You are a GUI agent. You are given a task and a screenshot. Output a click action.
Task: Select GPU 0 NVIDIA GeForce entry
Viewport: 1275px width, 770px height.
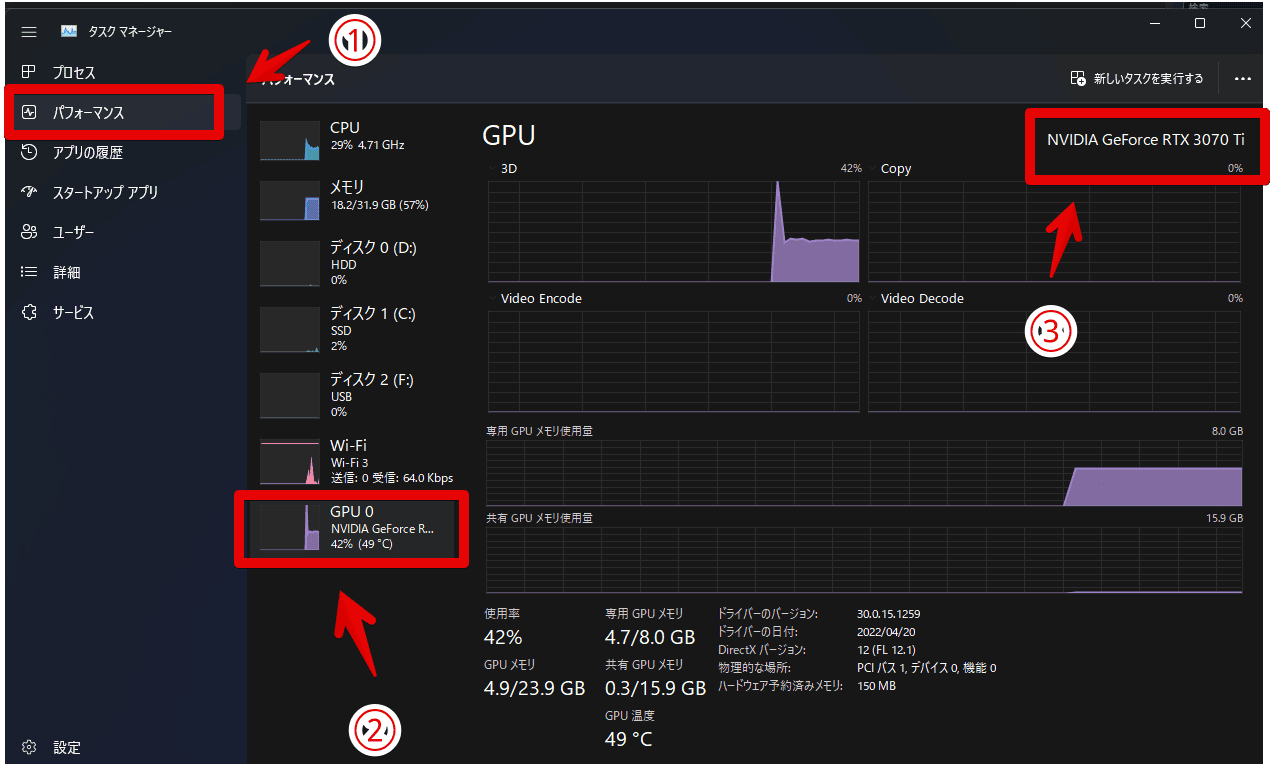tap(352, 529)
